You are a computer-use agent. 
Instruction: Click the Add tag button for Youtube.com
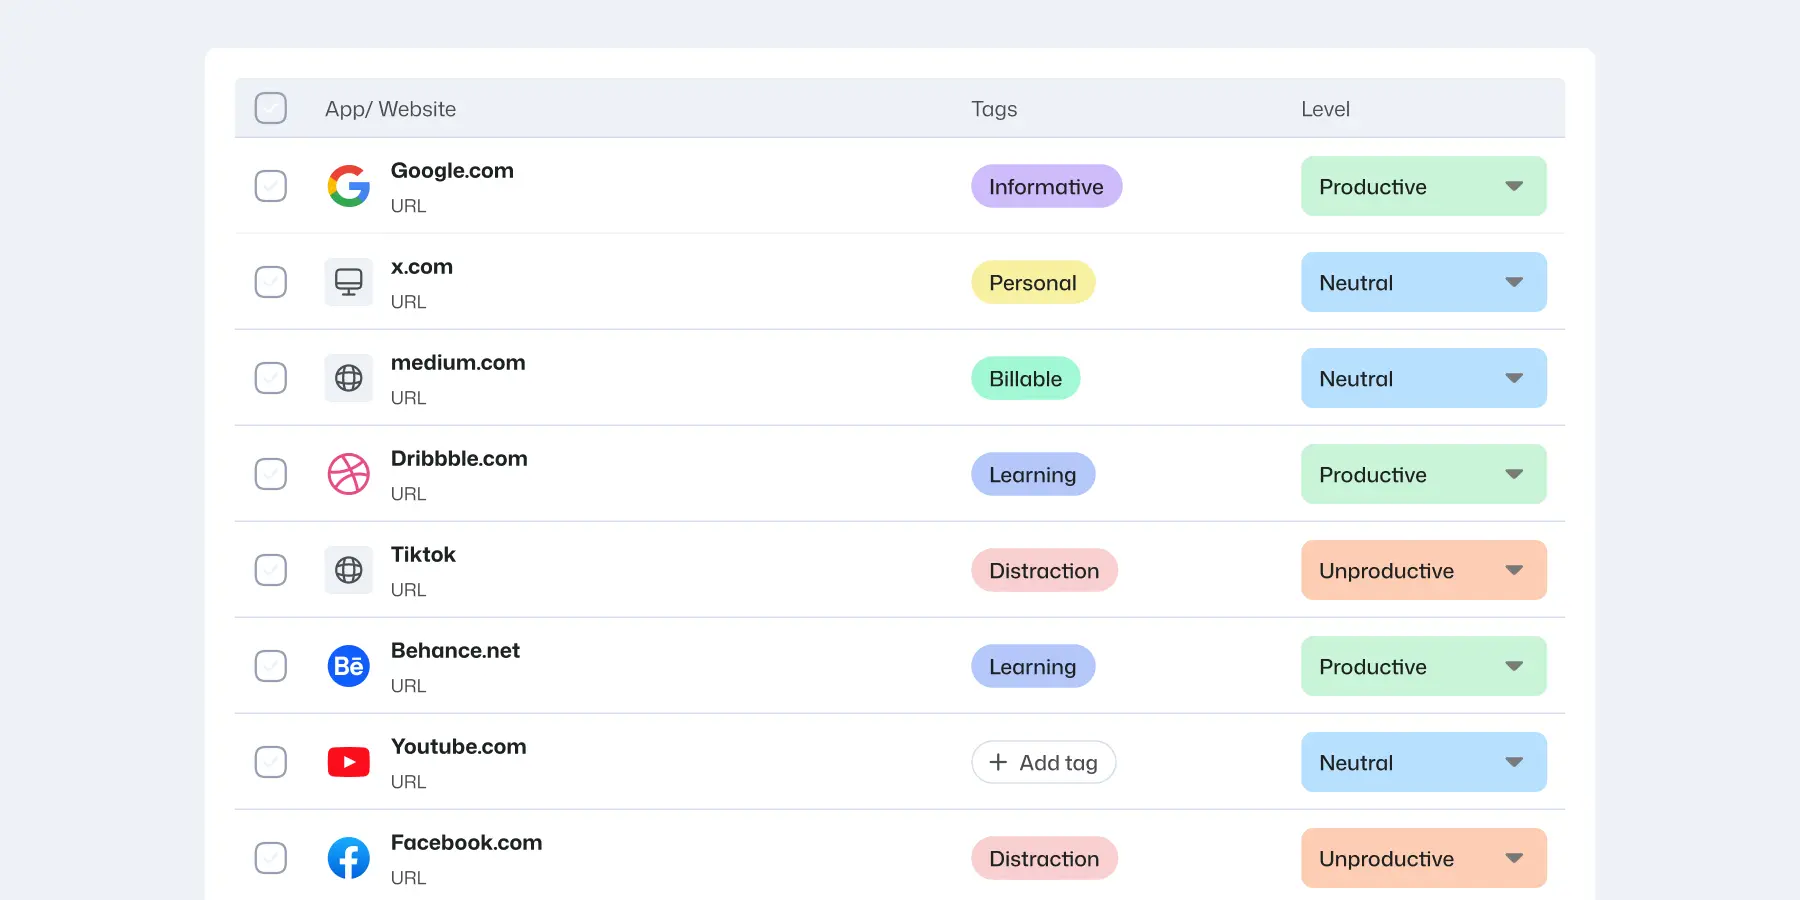click(x=1044, y=762)
